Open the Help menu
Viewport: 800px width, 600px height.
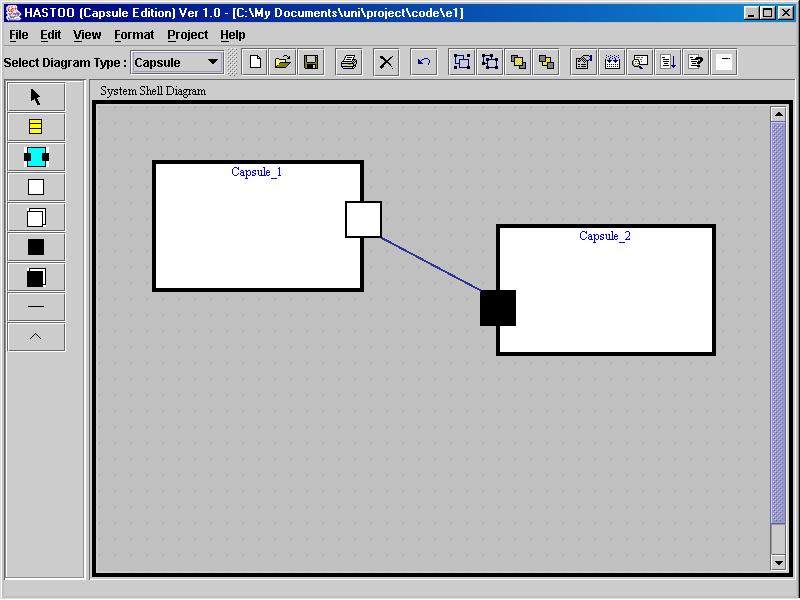(233, 35)
